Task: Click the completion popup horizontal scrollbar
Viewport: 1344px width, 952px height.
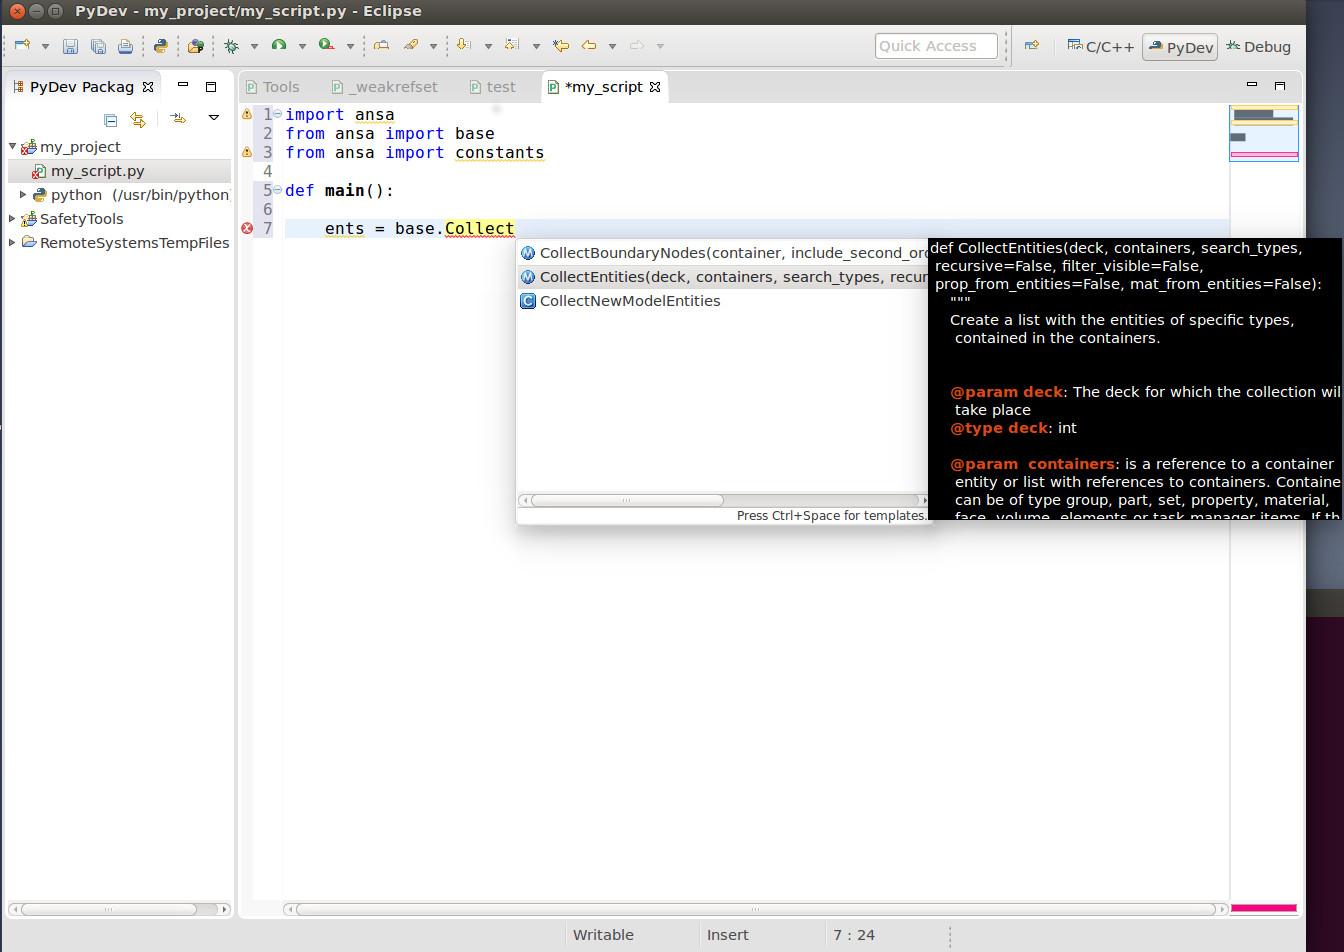Action: 627,500
